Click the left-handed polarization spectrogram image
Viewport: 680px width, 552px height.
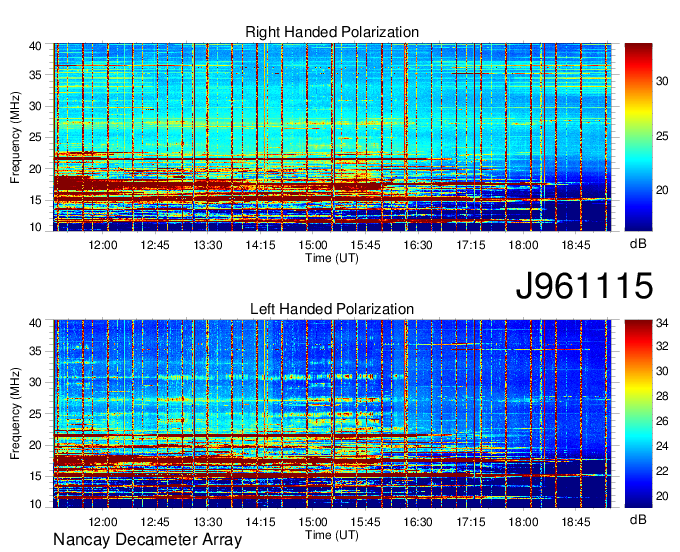332,414
